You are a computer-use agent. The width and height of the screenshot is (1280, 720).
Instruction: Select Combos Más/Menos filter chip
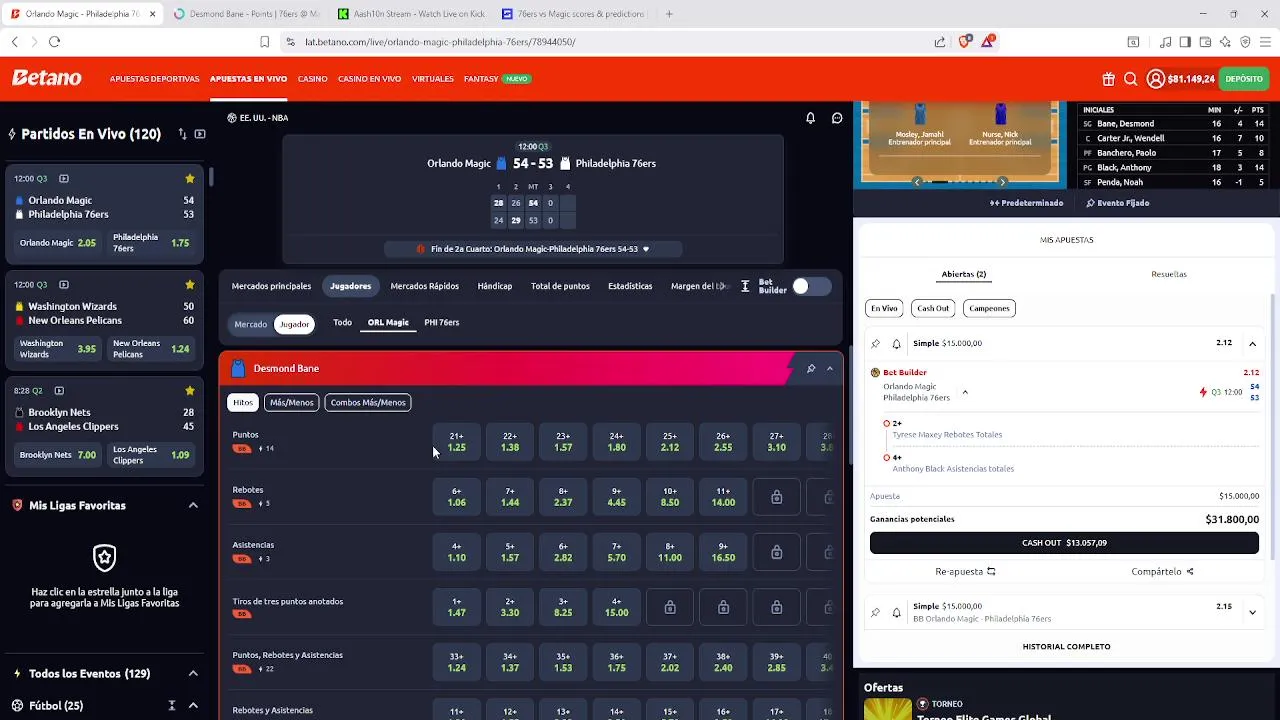tap(368, 402)
